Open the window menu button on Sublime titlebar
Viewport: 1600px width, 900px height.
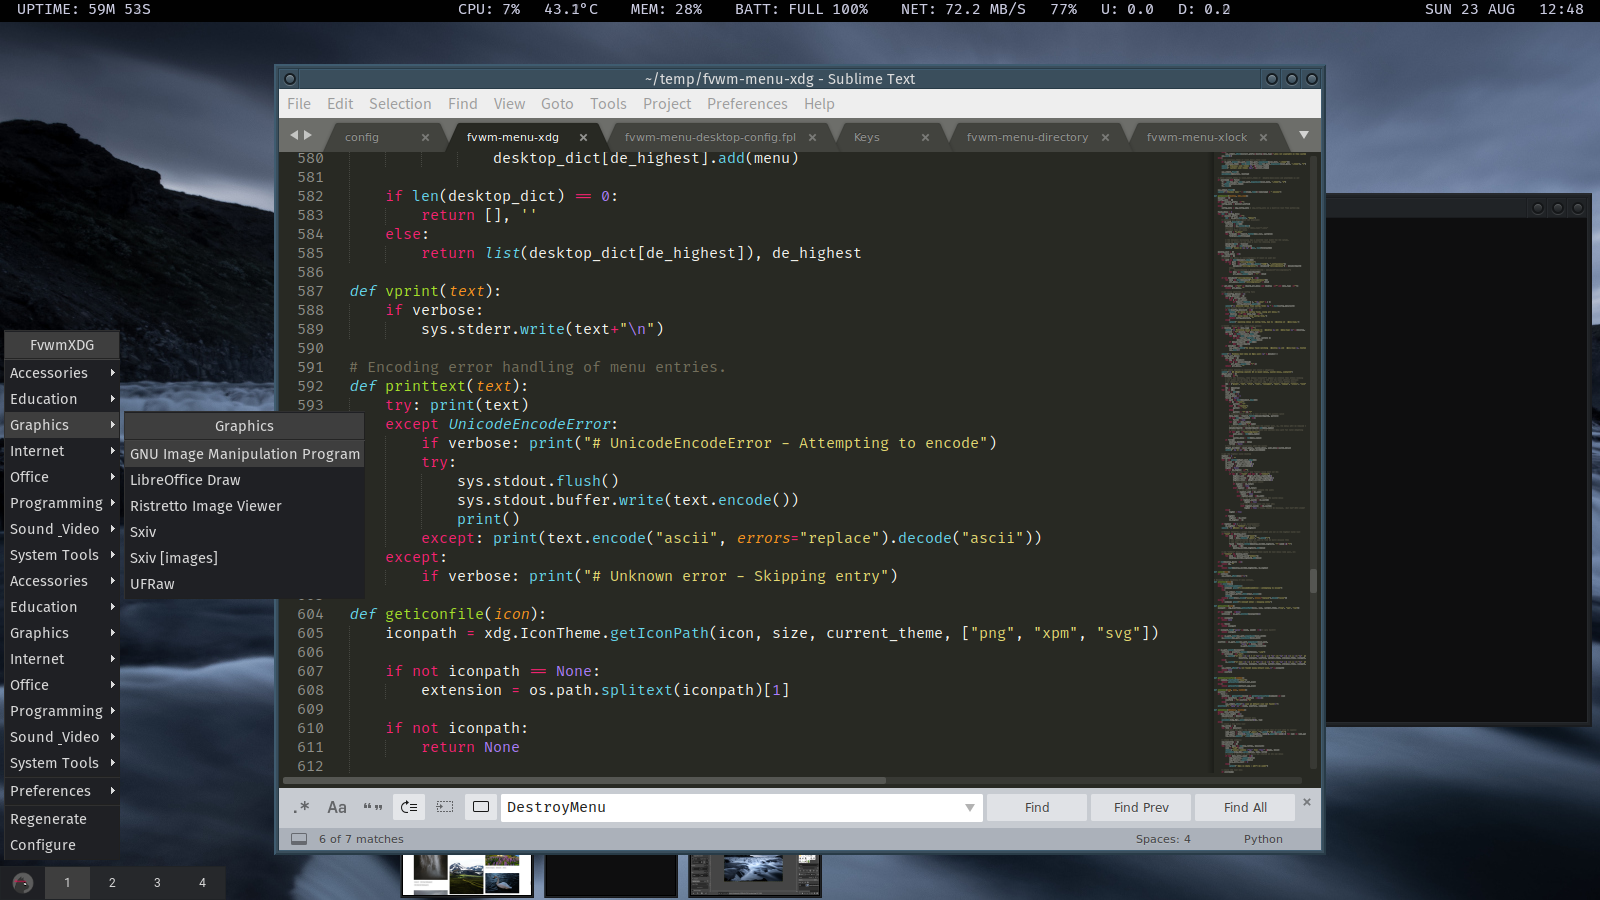[290, 78]
